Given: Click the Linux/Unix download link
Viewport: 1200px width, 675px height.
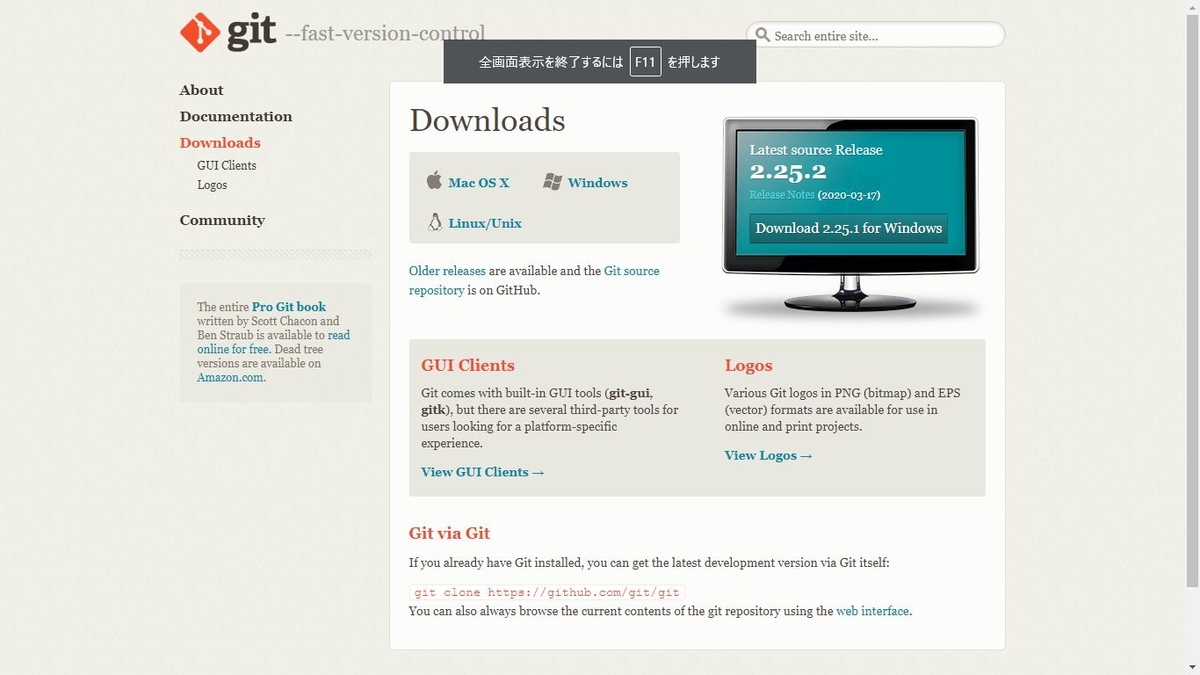Looking at the screenshot, I should (485, 223).
